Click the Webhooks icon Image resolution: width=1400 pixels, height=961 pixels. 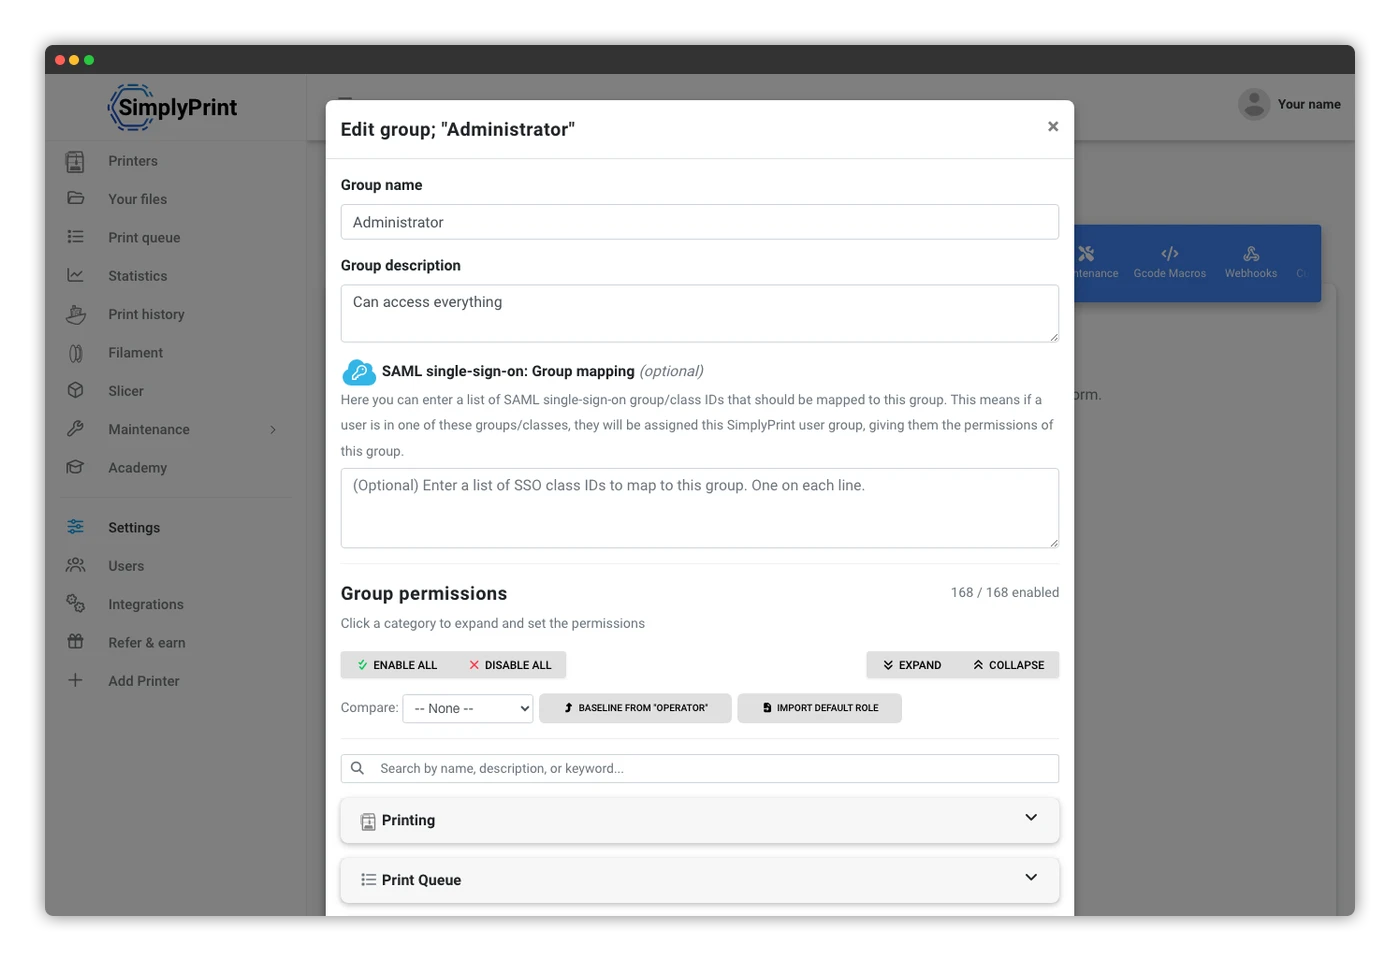pyautogui.click(x=1251, y=254)
